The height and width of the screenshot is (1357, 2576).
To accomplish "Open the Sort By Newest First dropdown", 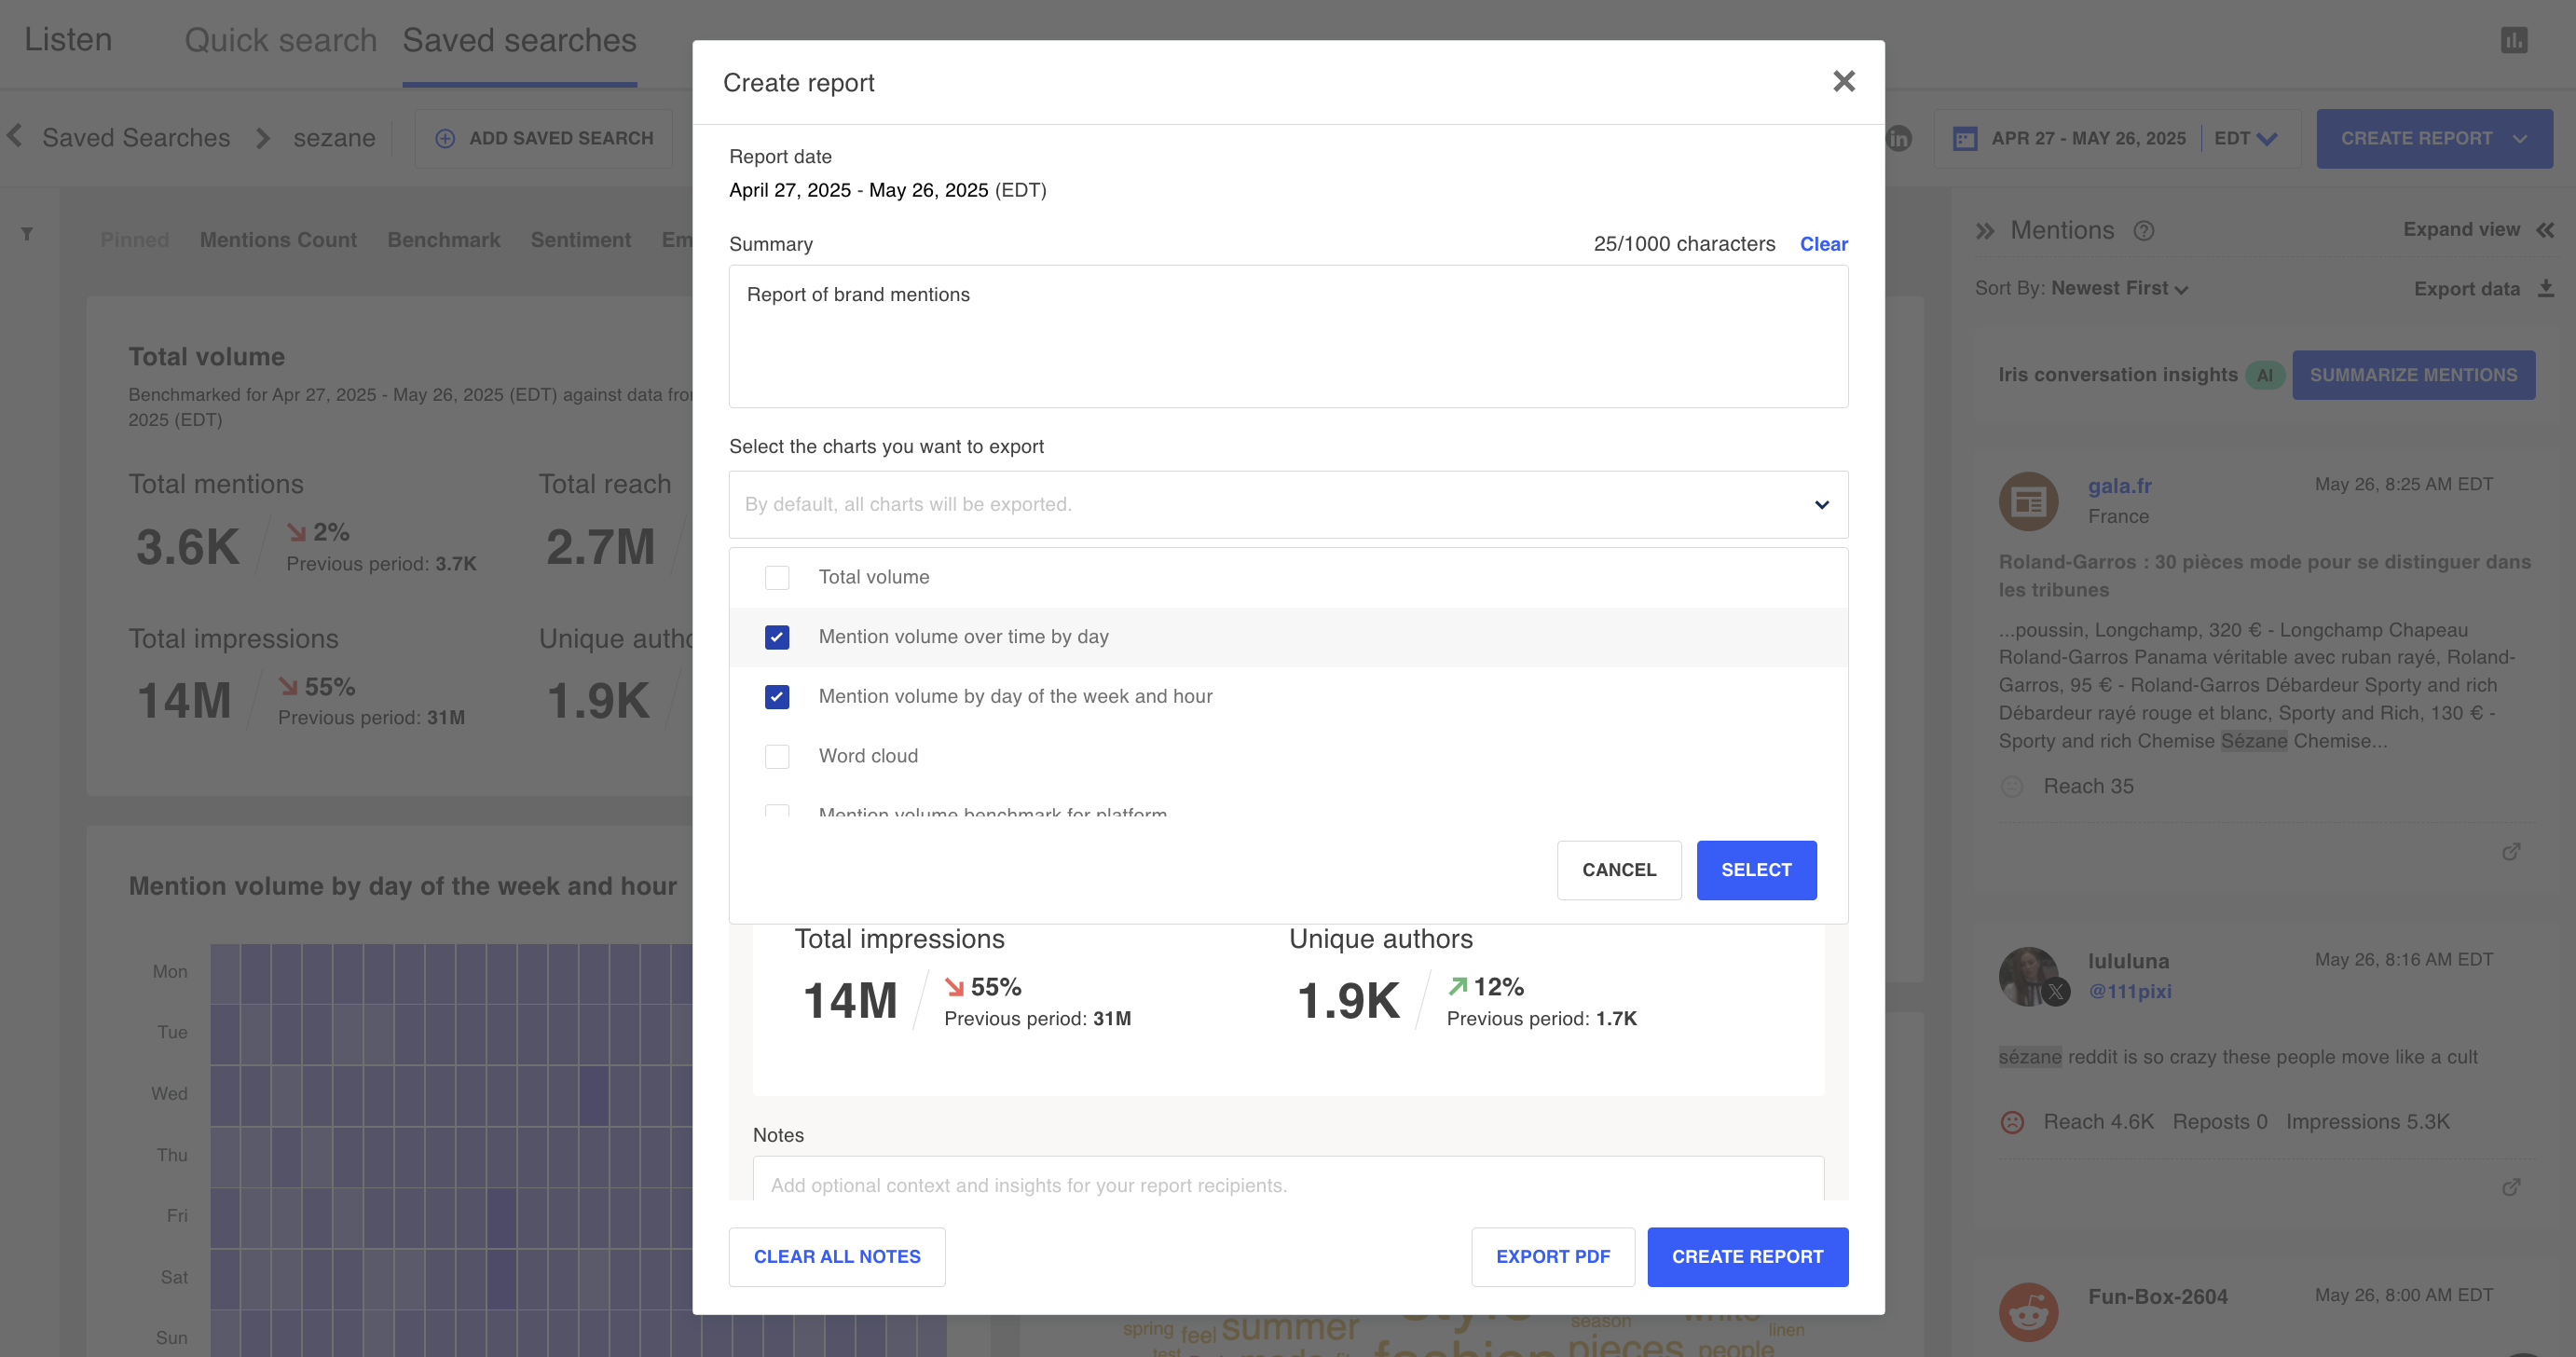I will pos(2119,288).
